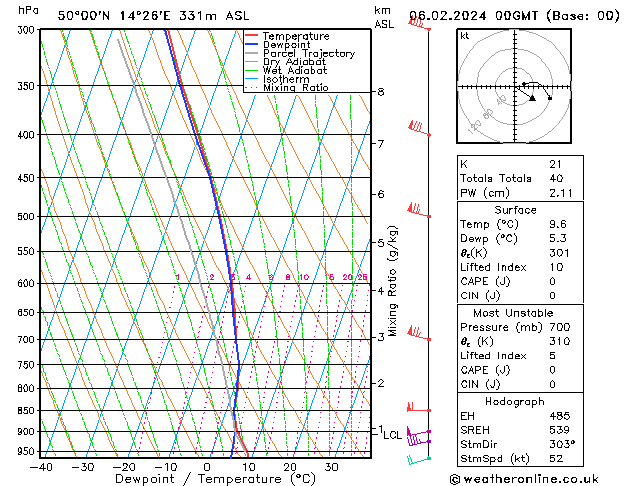Click the Parcel Trajectory legend item
This screenshot has height=486, width=629.
point(308,54)
